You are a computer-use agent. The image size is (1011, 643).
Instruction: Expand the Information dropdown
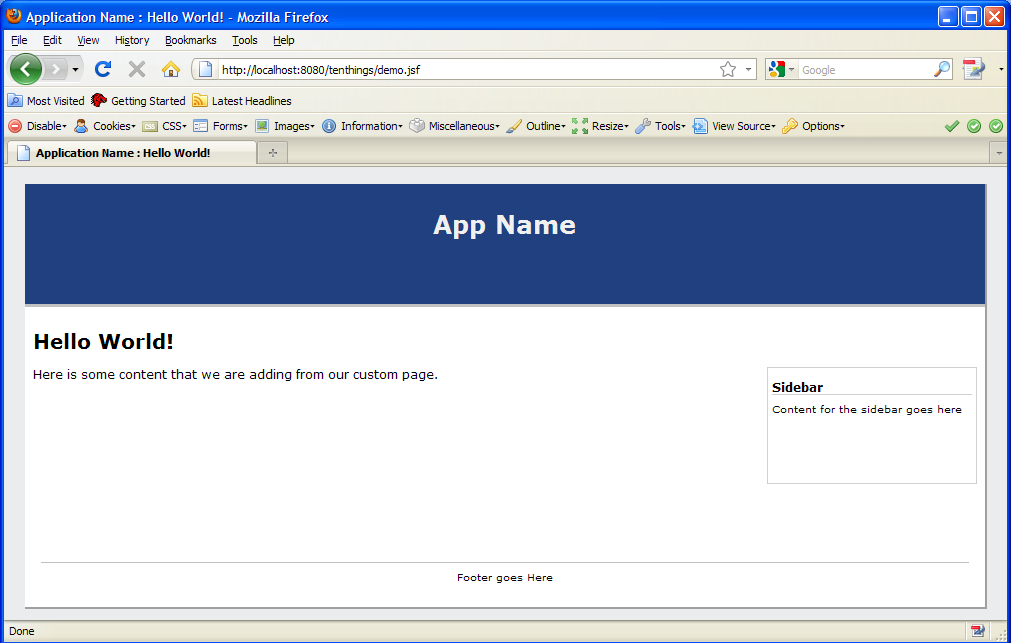(x=371, y=126)
